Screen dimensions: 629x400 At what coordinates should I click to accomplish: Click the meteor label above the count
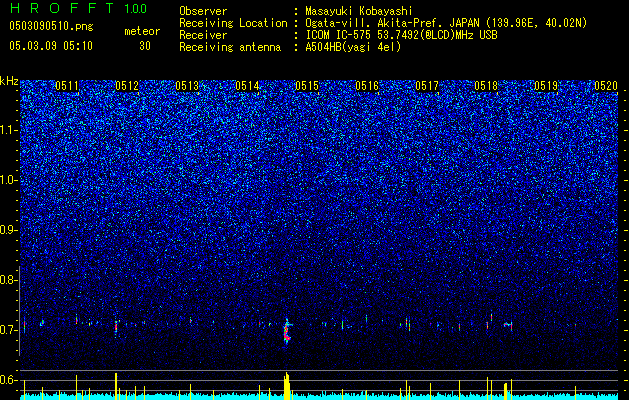142,31
